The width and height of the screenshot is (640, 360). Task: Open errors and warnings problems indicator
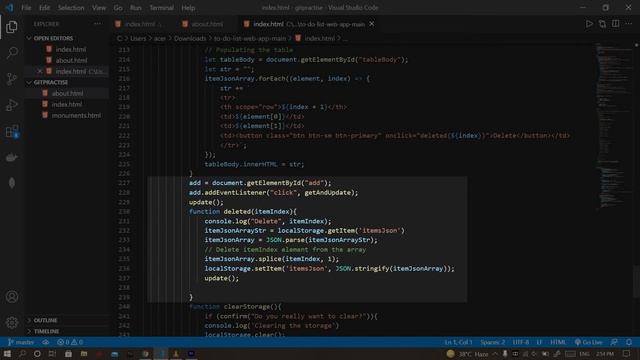pos(70,342)
